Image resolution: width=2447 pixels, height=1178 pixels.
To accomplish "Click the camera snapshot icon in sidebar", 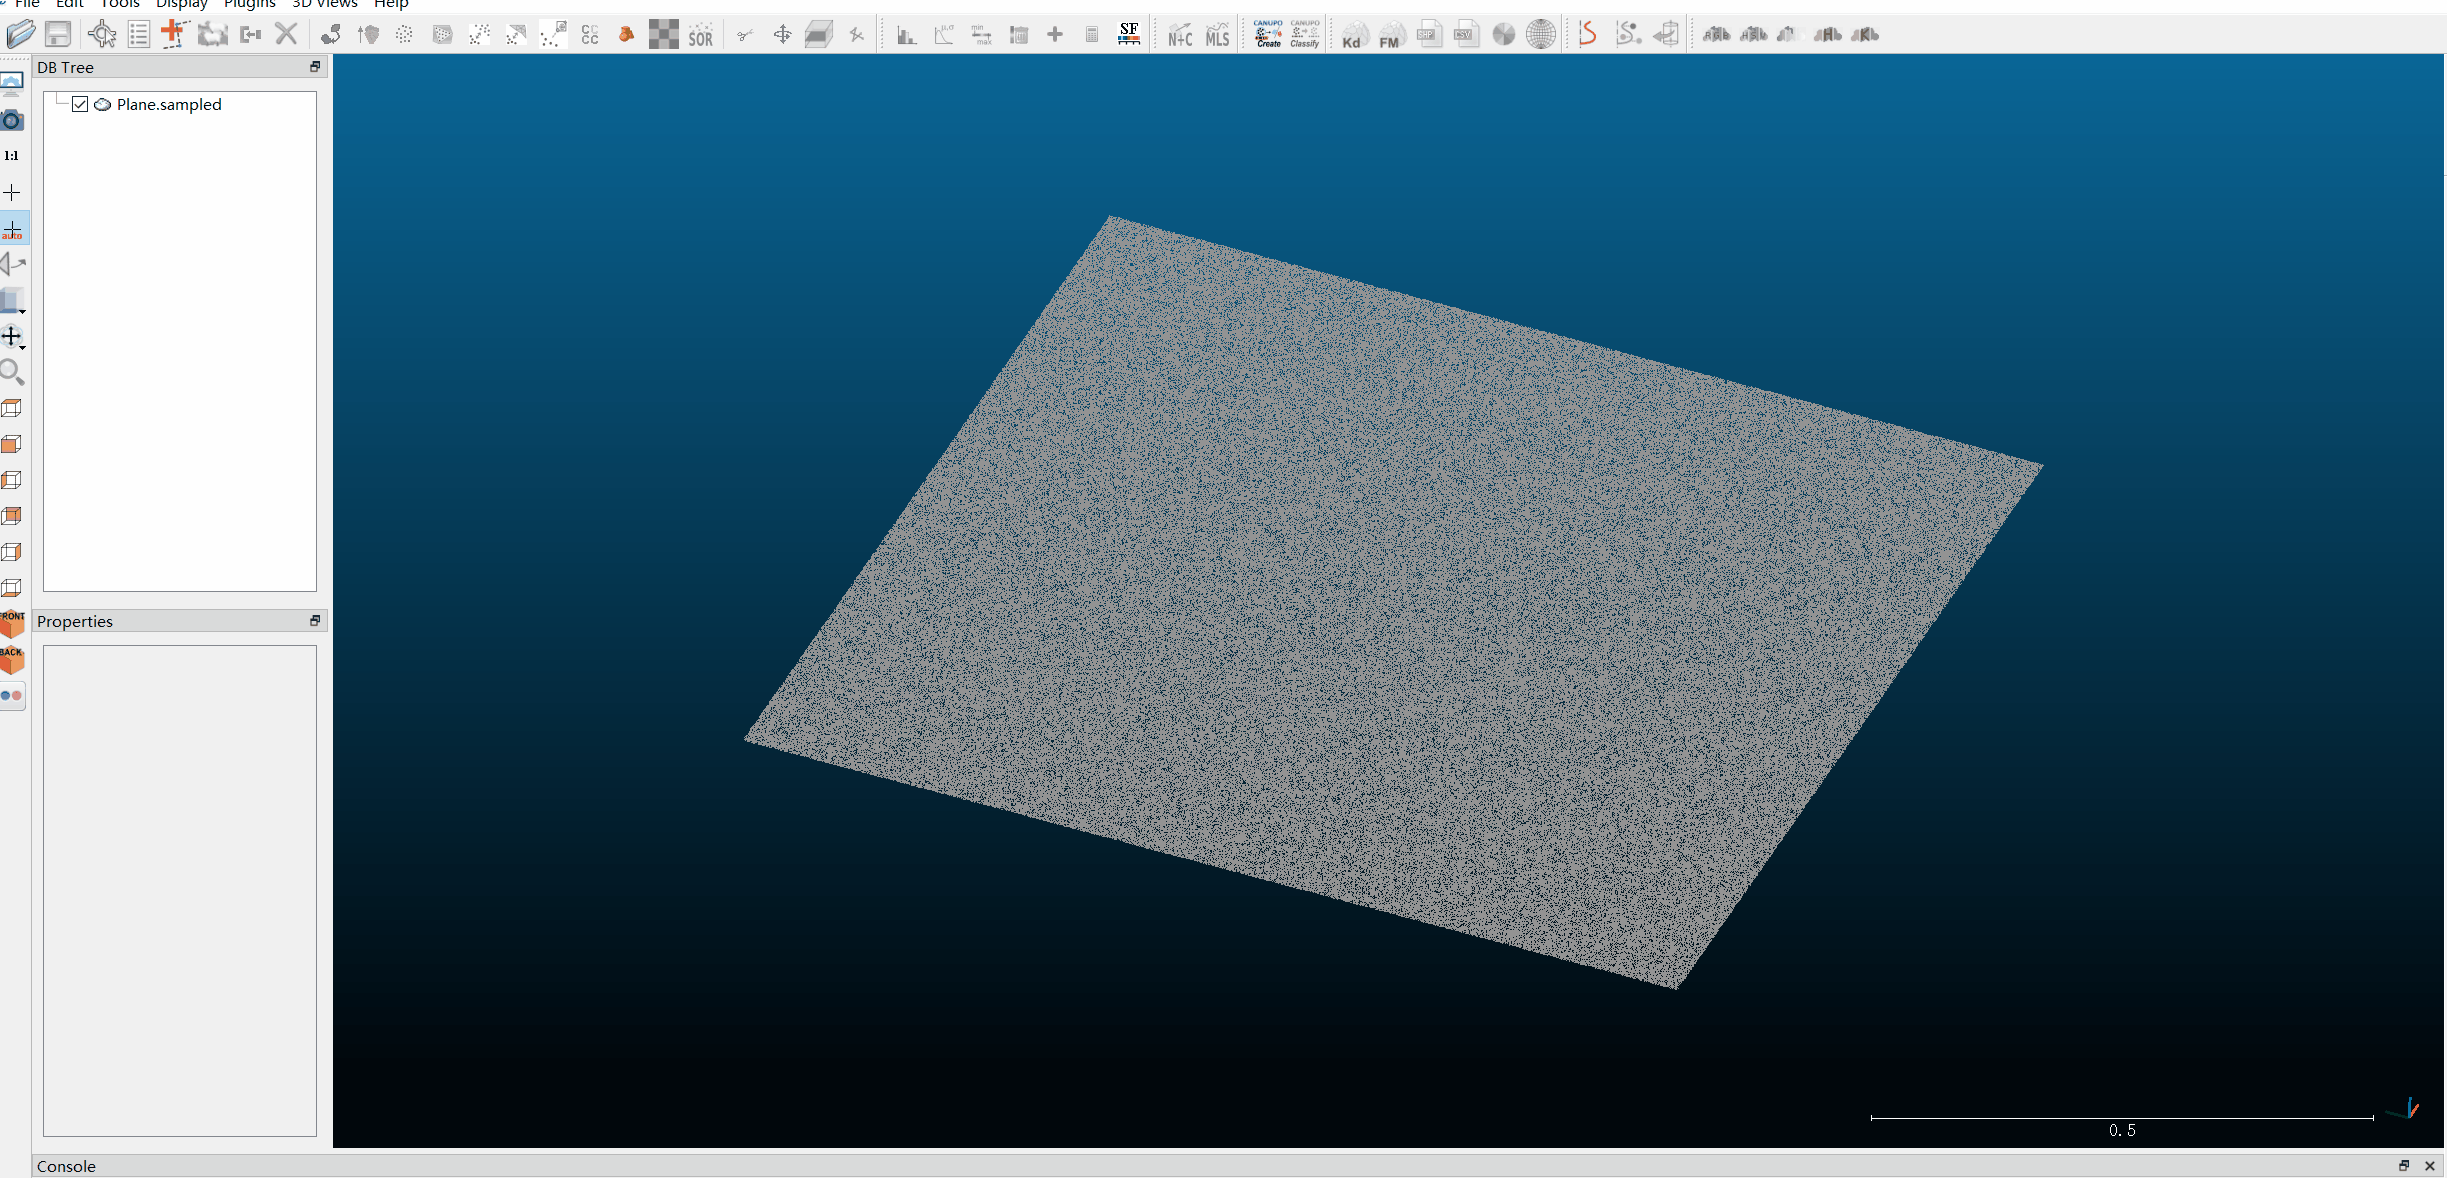I will tap(12, 120).
